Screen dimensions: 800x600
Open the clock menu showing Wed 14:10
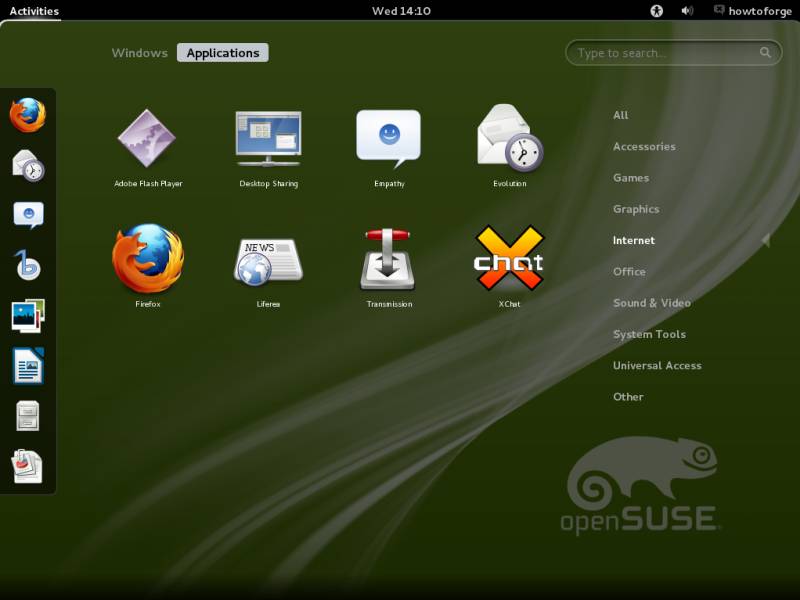tap(401, 11)
